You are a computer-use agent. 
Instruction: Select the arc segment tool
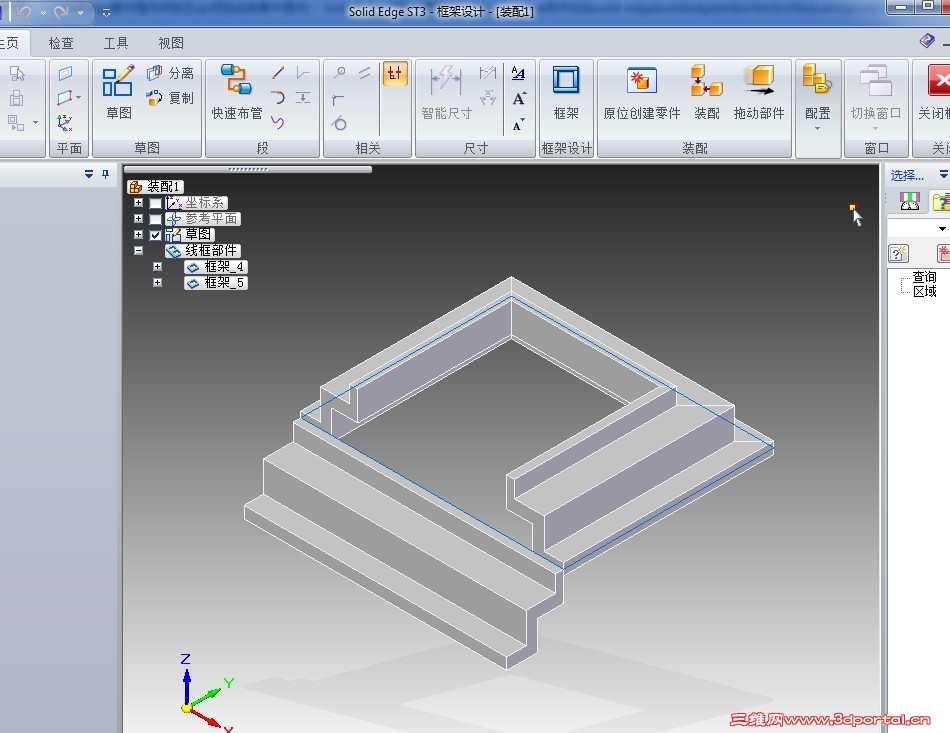pyautogui.click(x=278, y=98)
